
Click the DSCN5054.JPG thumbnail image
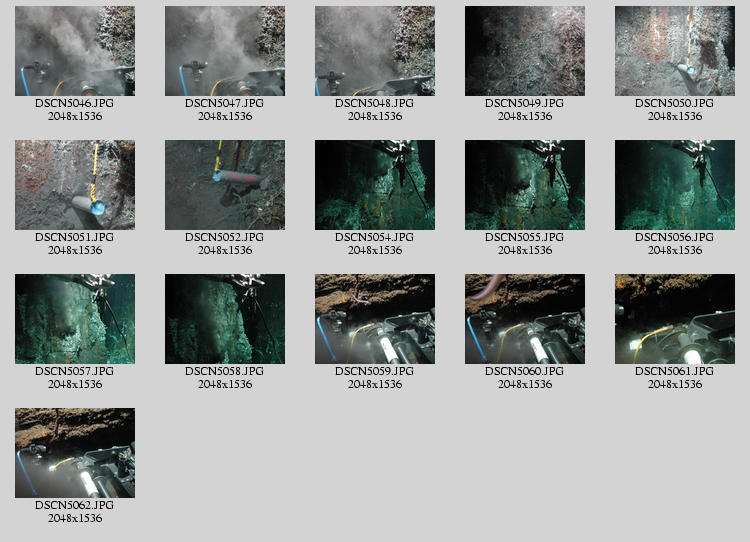coord(375,185)
